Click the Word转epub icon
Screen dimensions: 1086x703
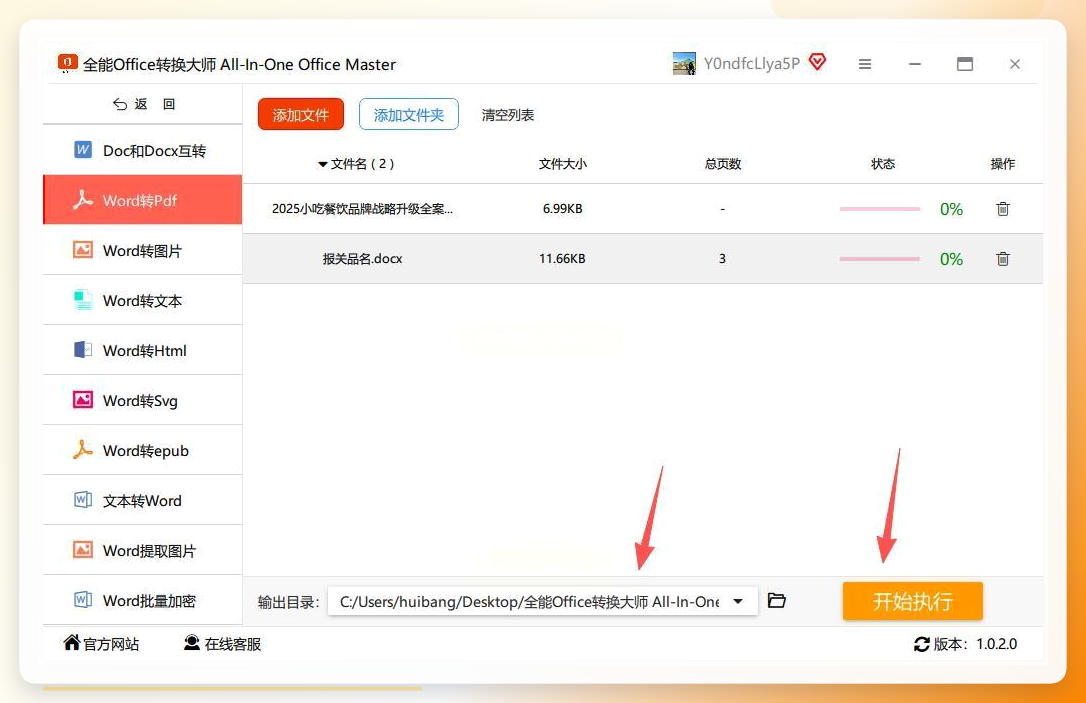82,450
